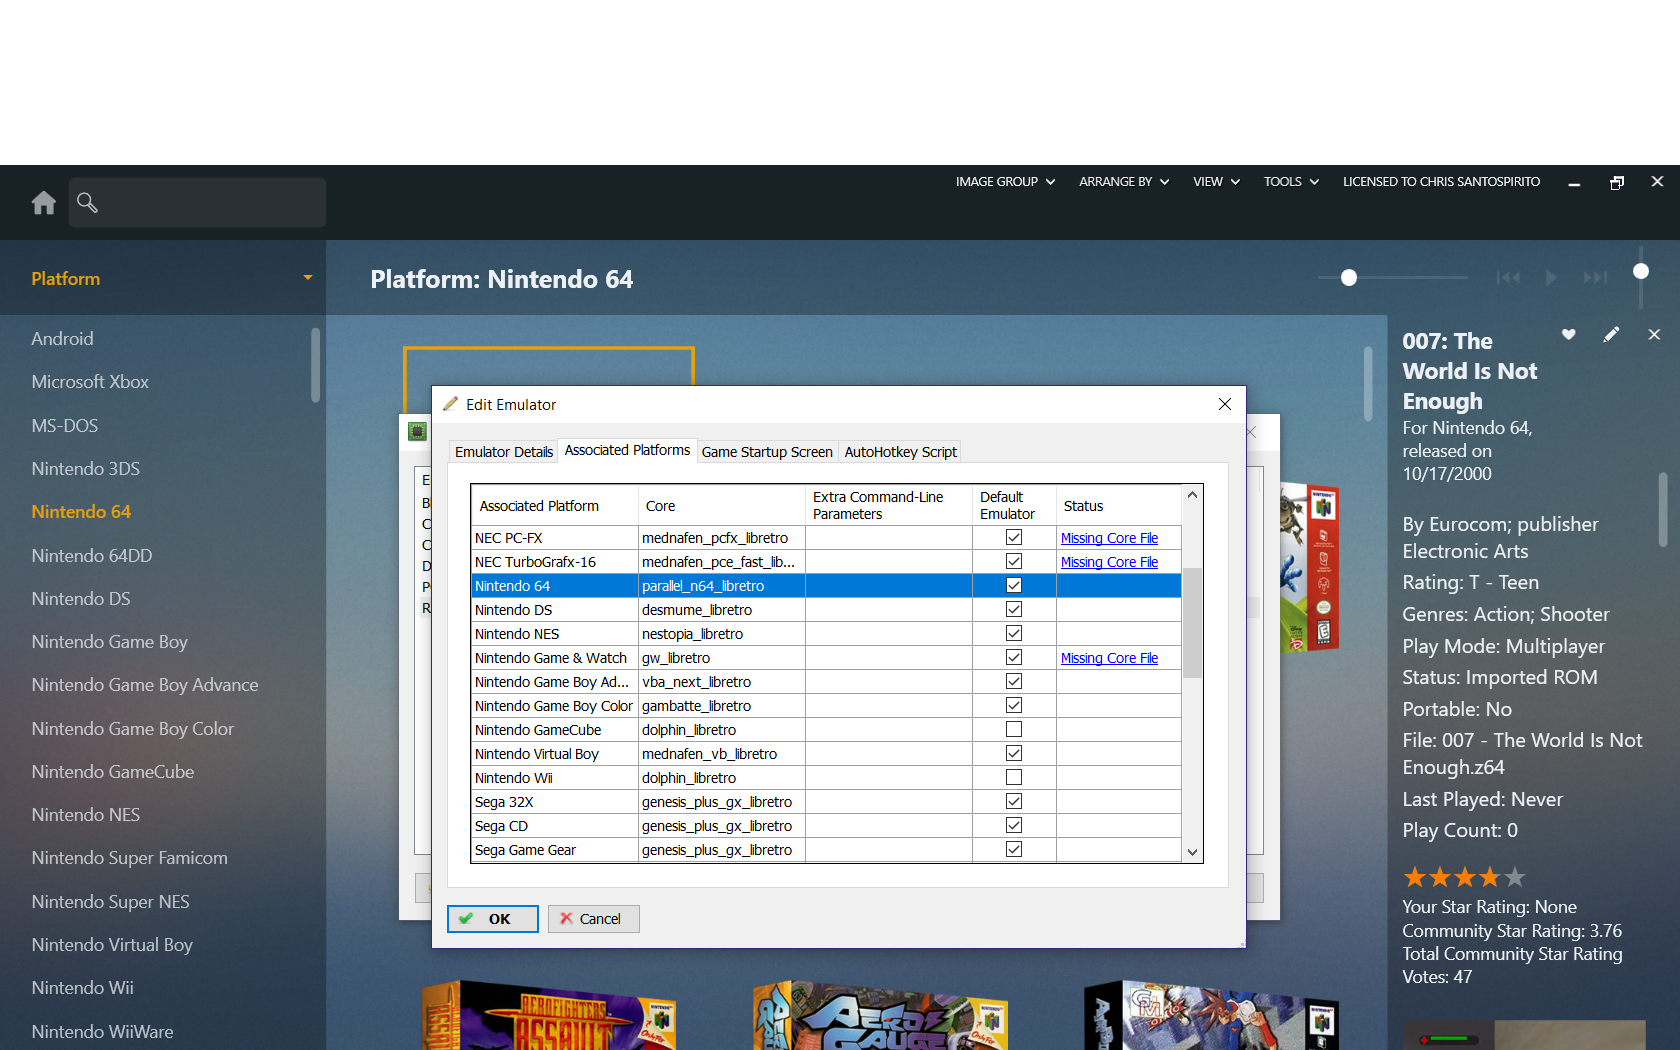This screenshot has height=1050, width=1680.
Task: Open the View menu
Action: point(1216,182)
